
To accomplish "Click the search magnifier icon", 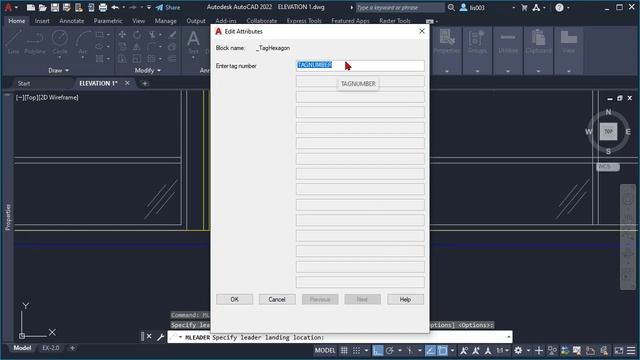I will (451, 7).
